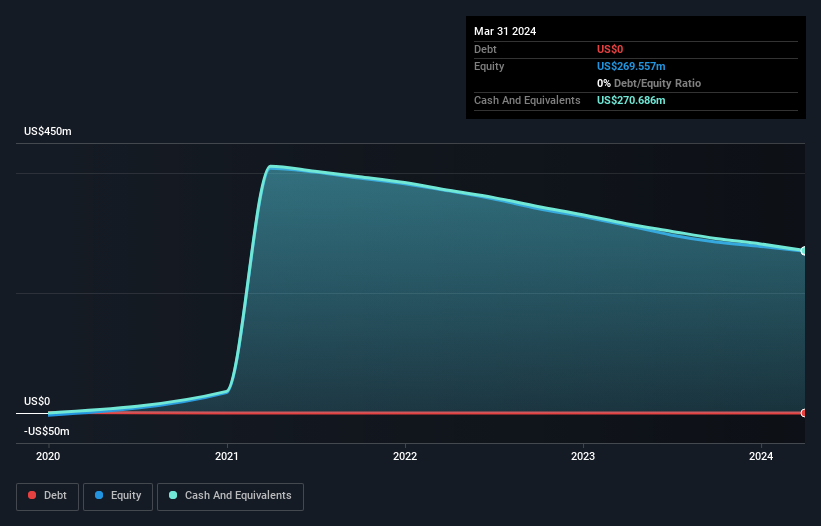
Task: Toggle the Debt series legend button
Action: [x=48, y=497]
